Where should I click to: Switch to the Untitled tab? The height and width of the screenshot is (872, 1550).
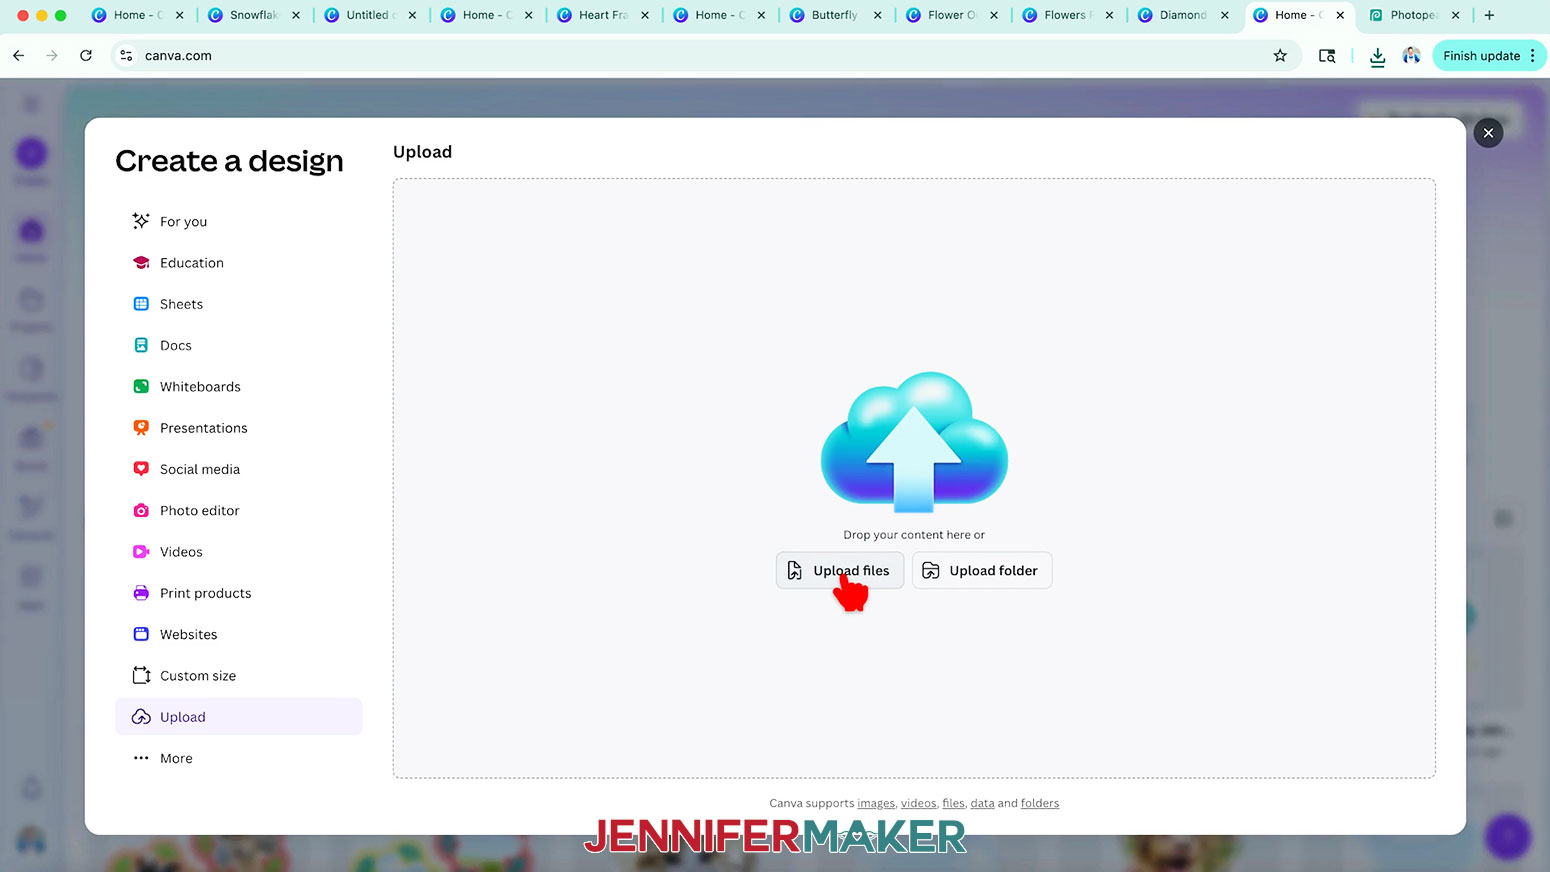point(370,15)
